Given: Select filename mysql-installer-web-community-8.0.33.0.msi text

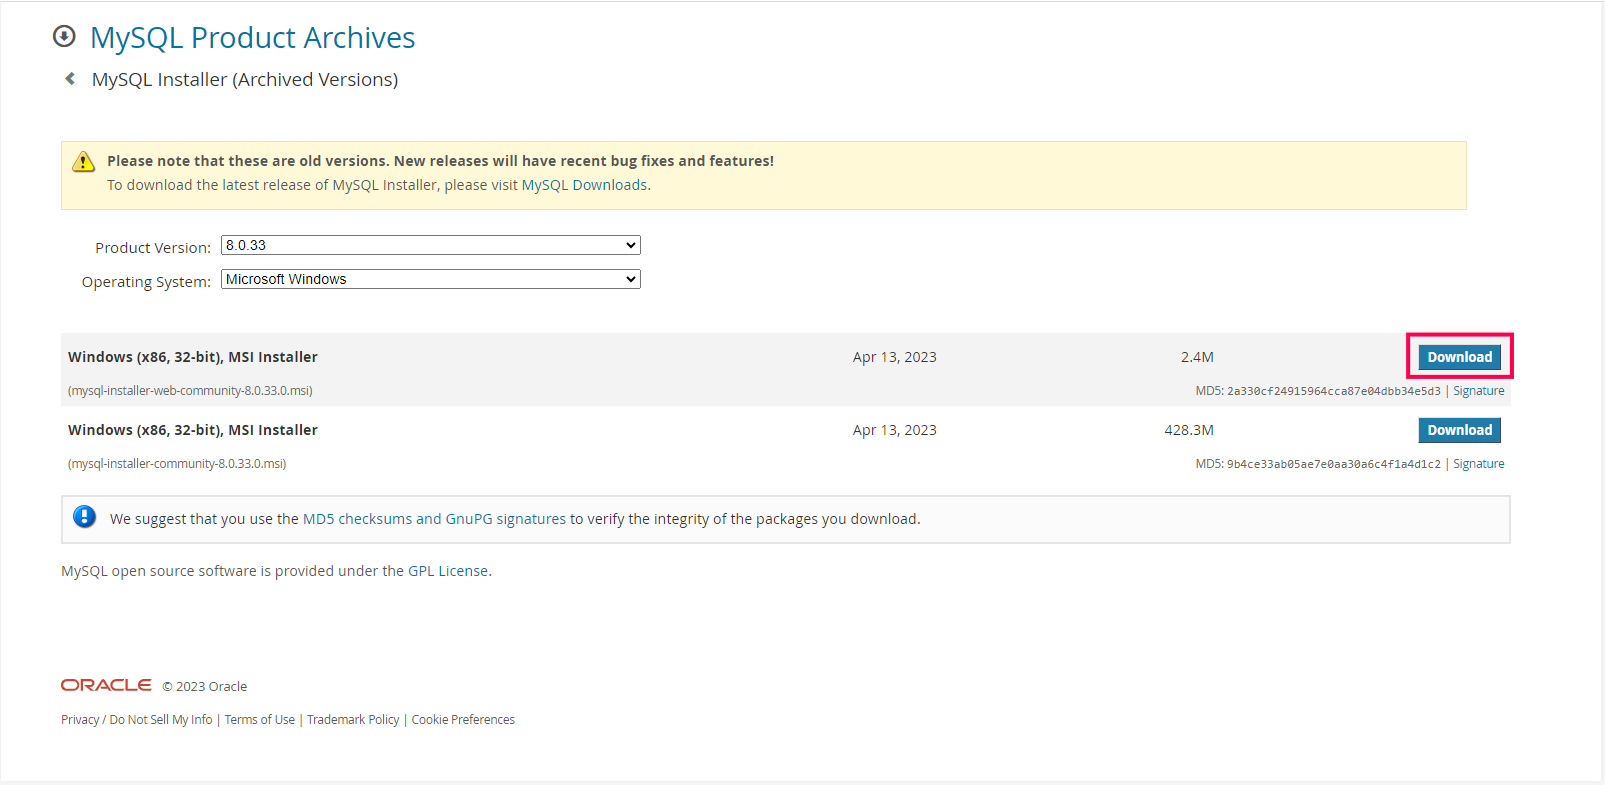Looking at the screenshot, I should pos(190,391).
